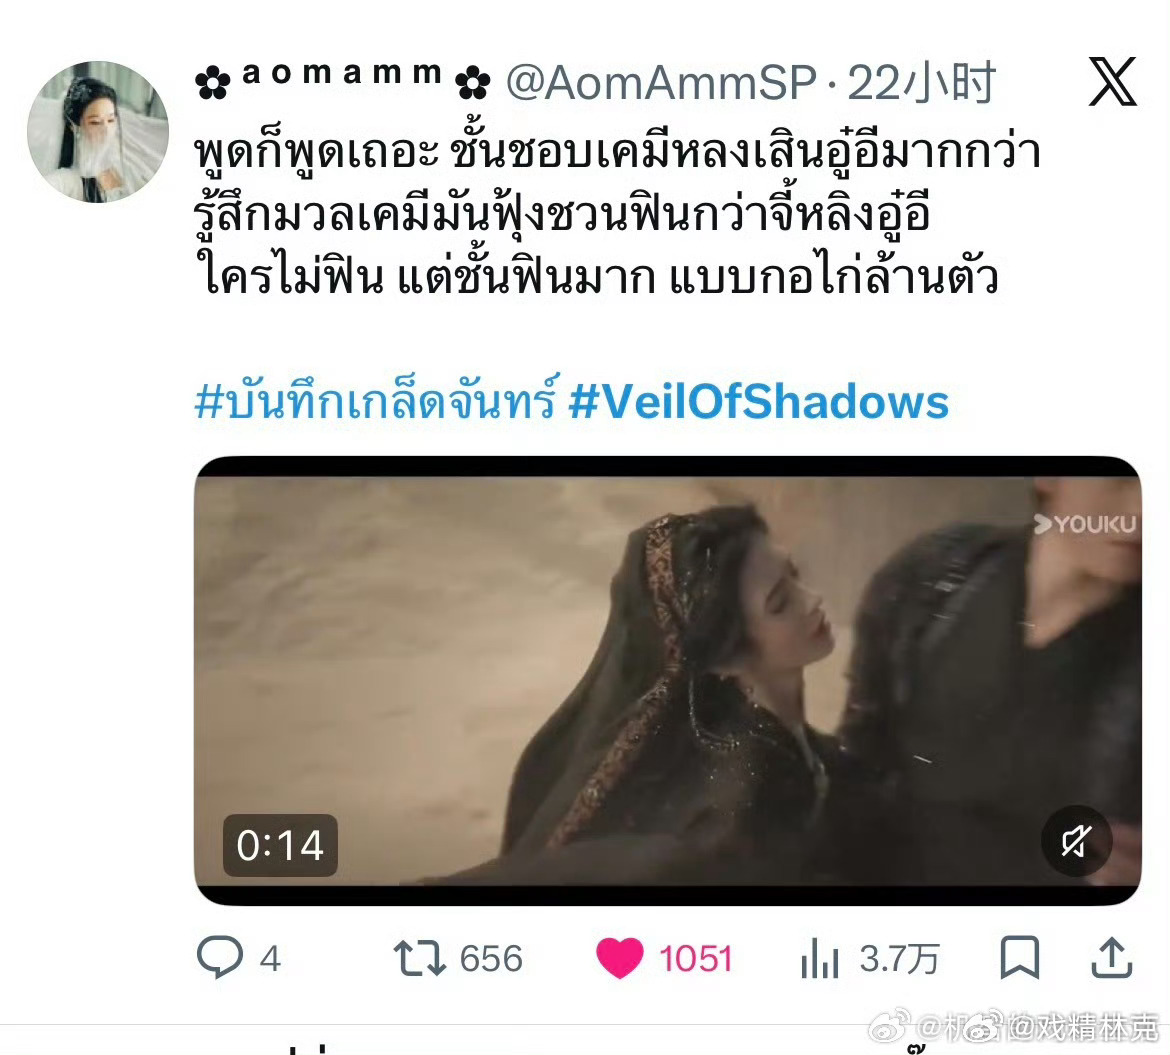
Task: Repost using the retweet arrows icon
Action: [x=419, y=958]
